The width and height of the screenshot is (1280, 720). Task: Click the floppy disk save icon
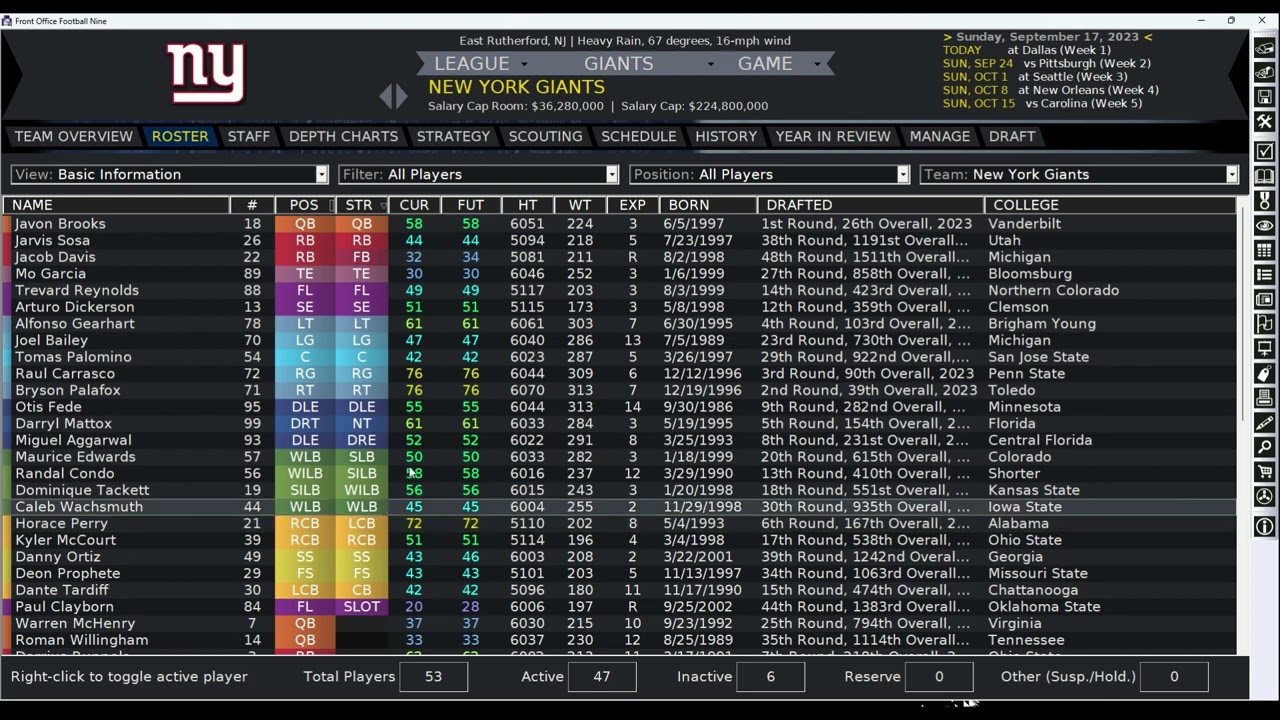1265,97
